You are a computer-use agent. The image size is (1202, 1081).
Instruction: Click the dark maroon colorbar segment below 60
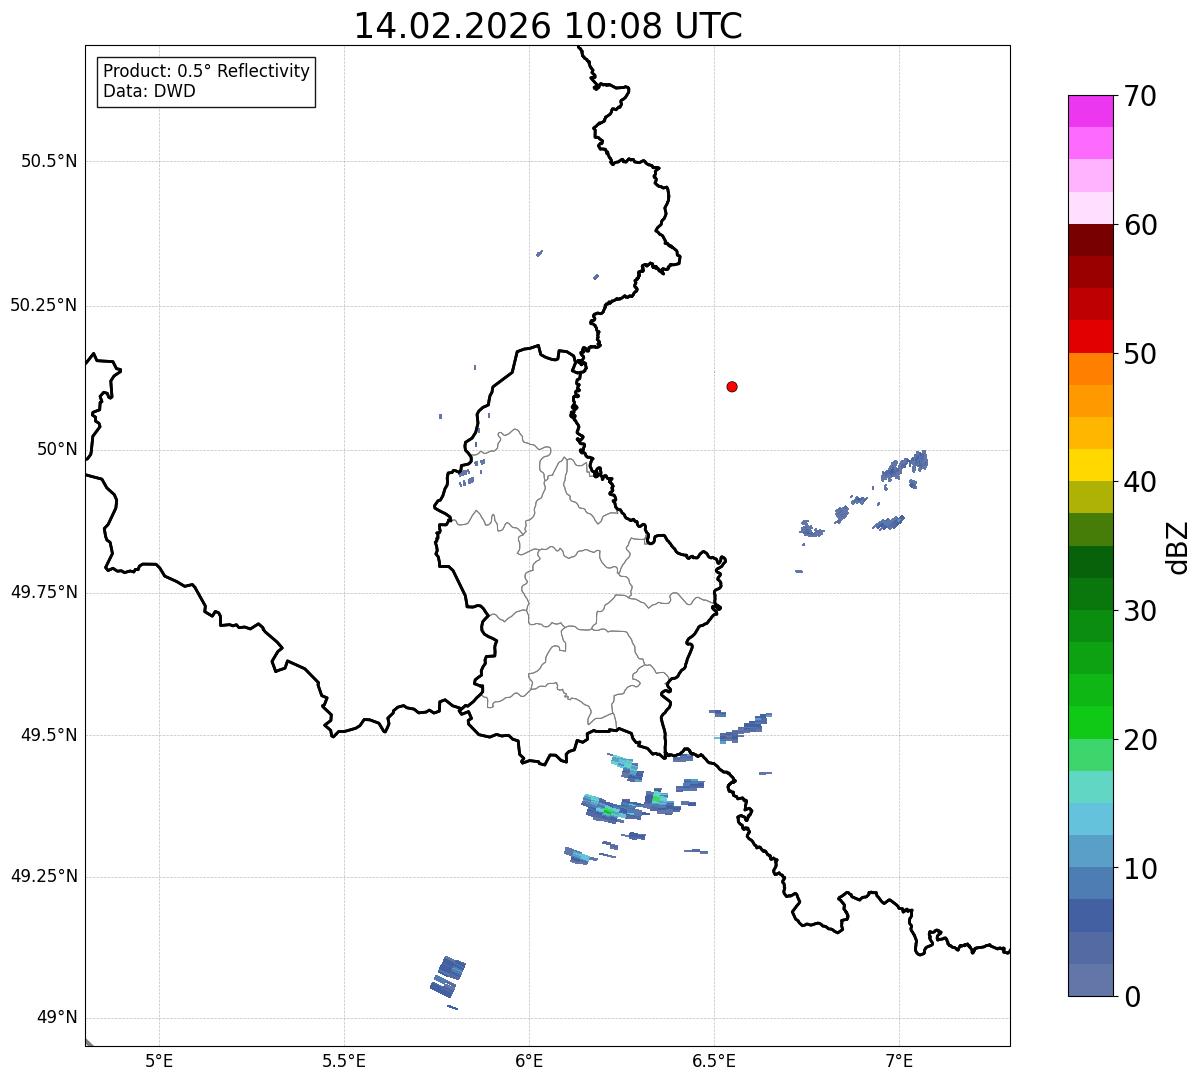[1090, 240]
